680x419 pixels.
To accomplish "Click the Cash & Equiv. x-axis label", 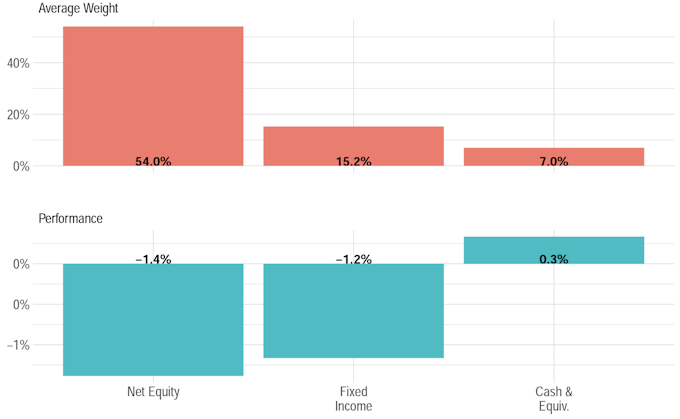I will 554,399.
